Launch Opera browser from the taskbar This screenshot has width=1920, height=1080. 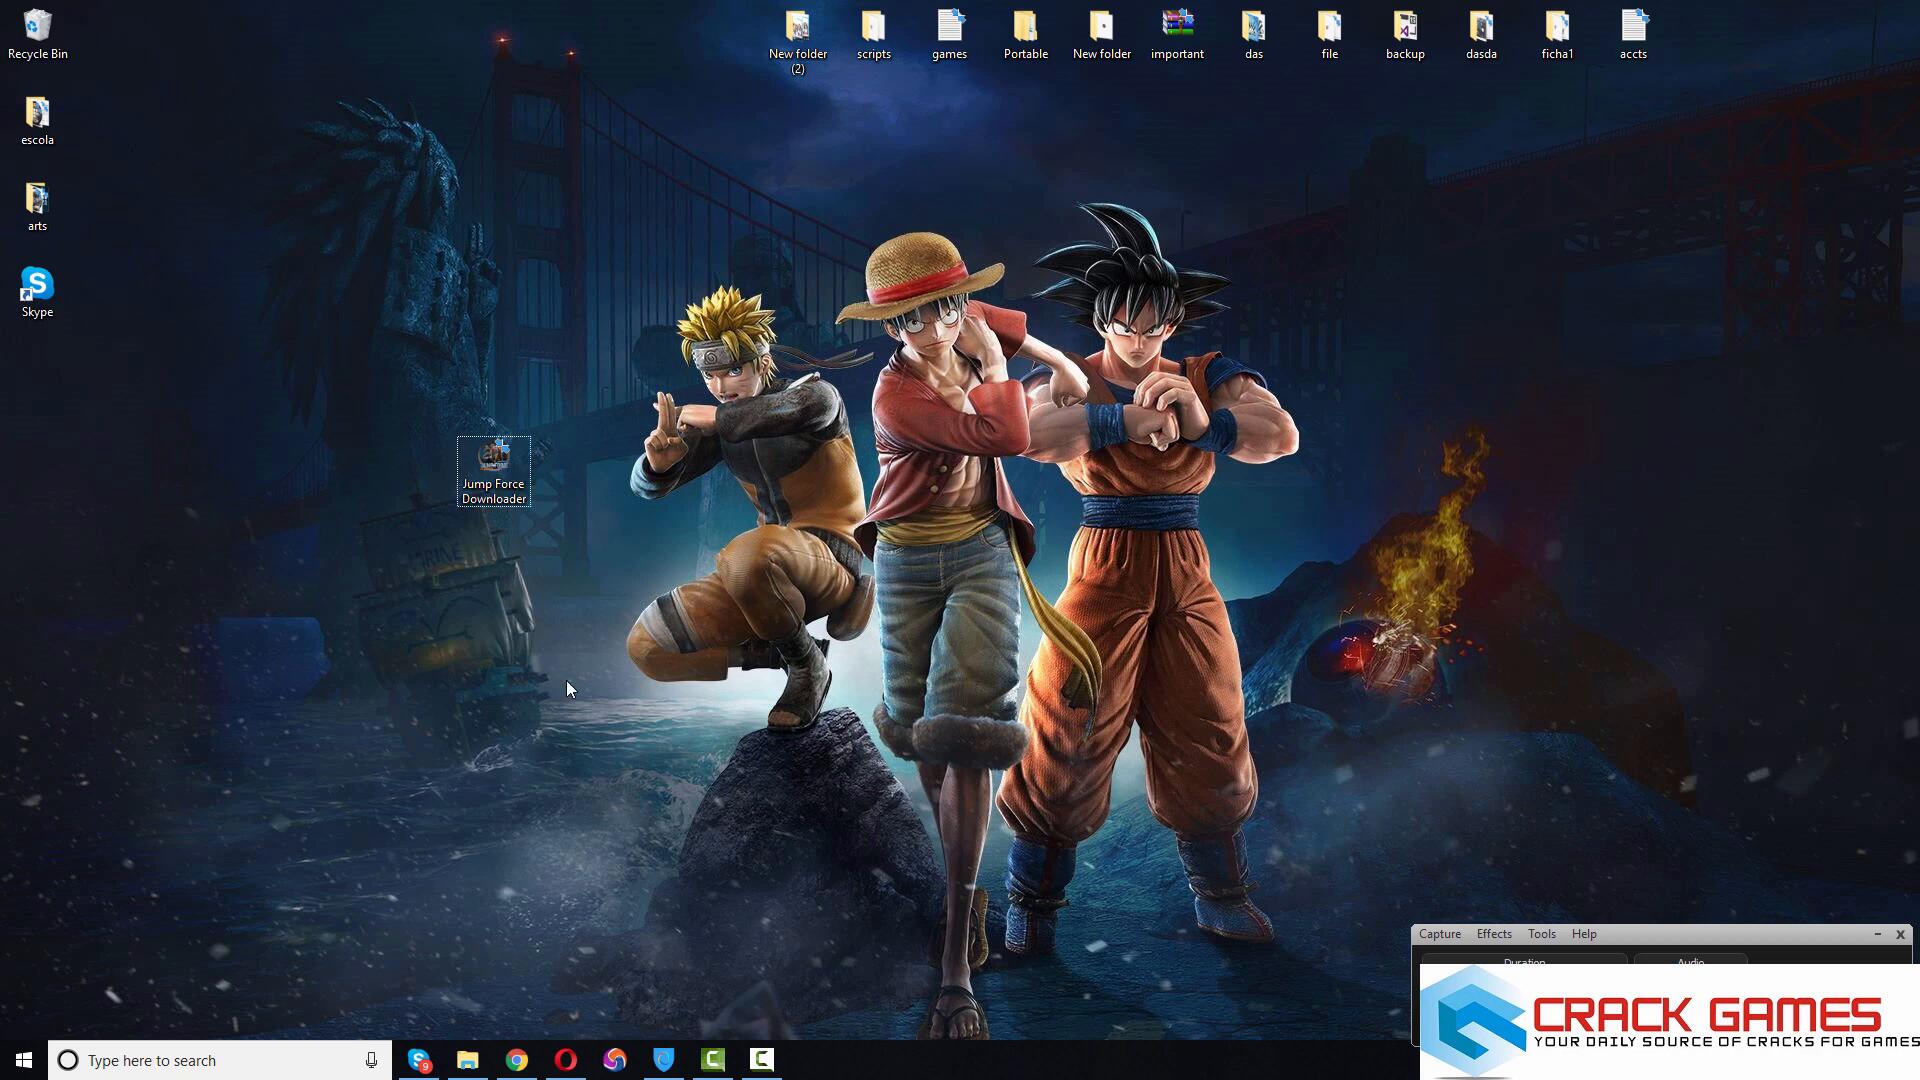click(x=565, y=1060)
